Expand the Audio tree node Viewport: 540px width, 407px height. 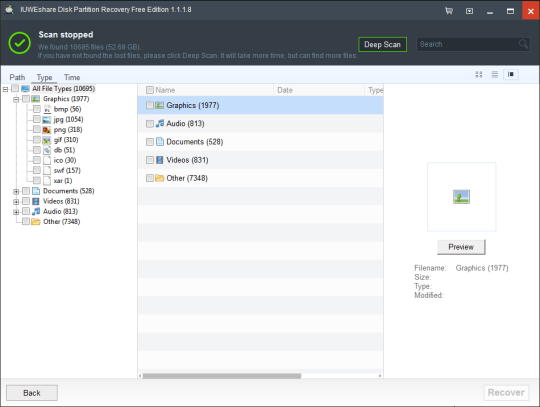coord(16,212)
